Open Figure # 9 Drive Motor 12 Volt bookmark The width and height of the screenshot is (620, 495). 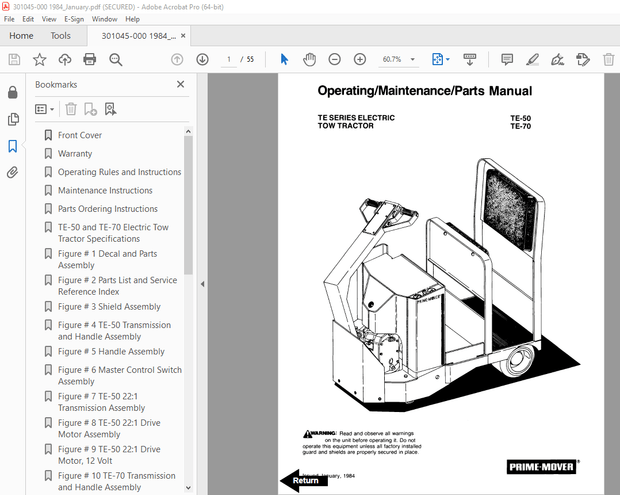[x=109, y=455]
